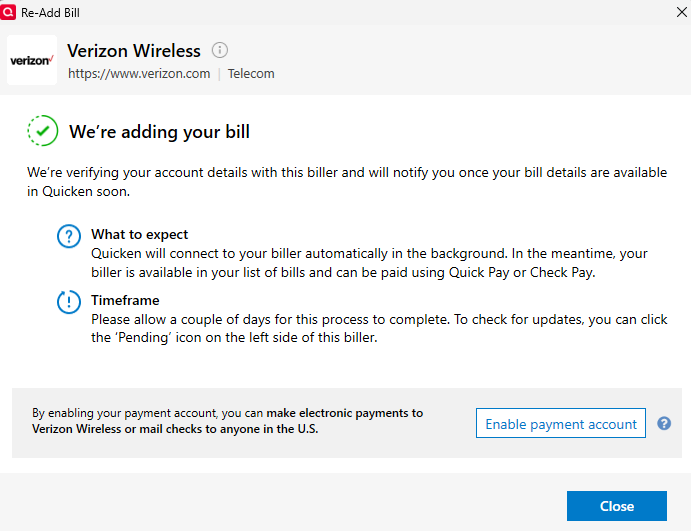Click the Quicken logo in title bar

tap(9, 12)
